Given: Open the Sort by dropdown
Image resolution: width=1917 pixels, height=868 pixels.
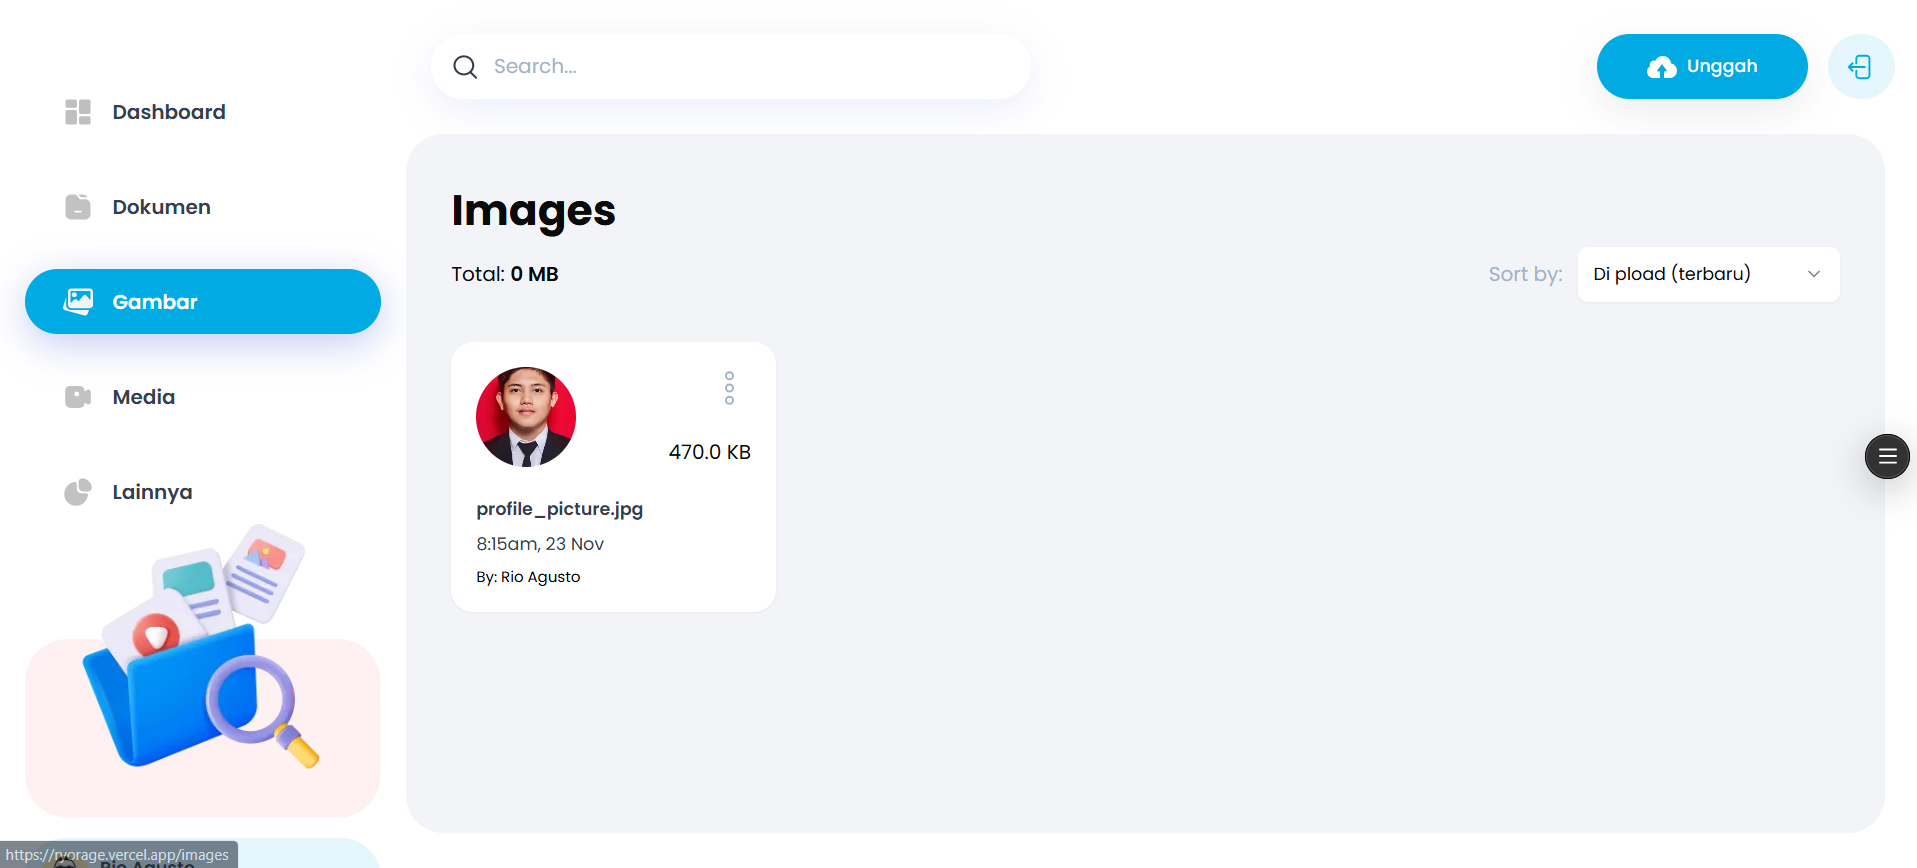Looking at the screenshot, I should point(1707,274).
